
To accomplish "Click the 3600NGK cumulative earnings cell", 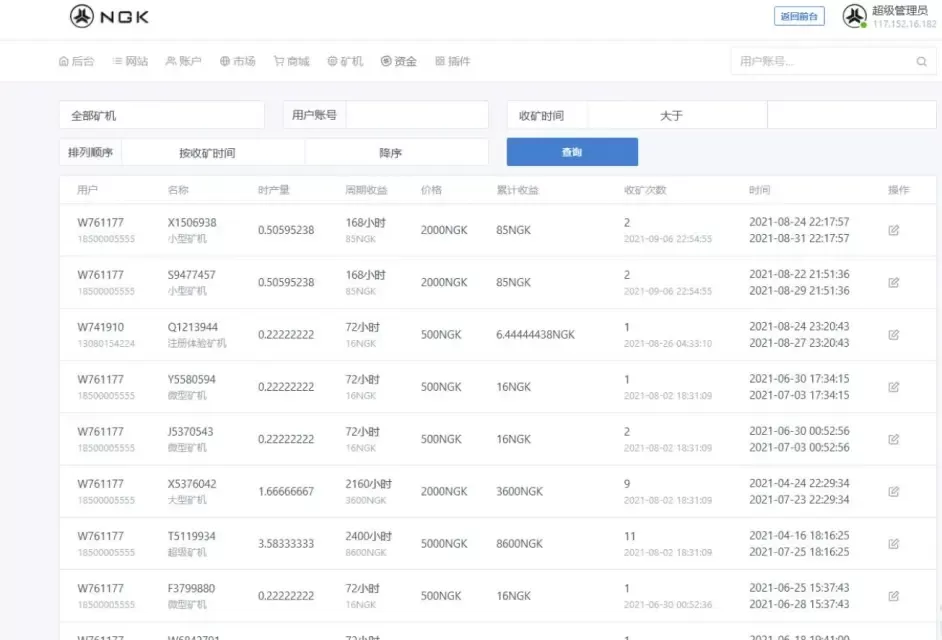I will [519, 492].
